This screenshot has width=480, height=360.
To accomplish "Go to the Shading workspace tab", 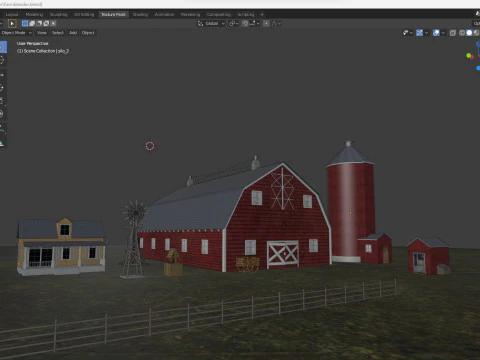I will coord(140,14).
